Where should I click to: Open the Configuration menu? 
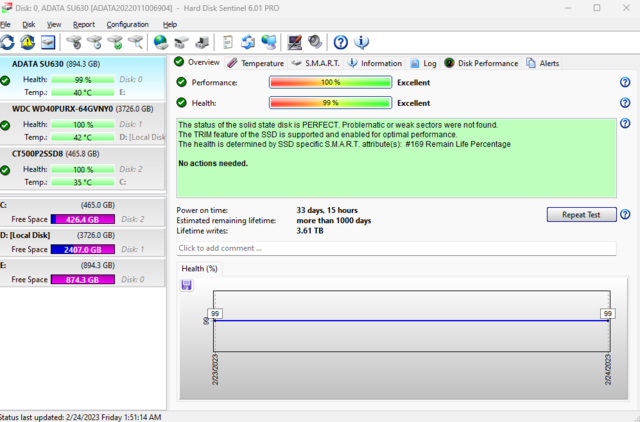[x=127, y=24]
